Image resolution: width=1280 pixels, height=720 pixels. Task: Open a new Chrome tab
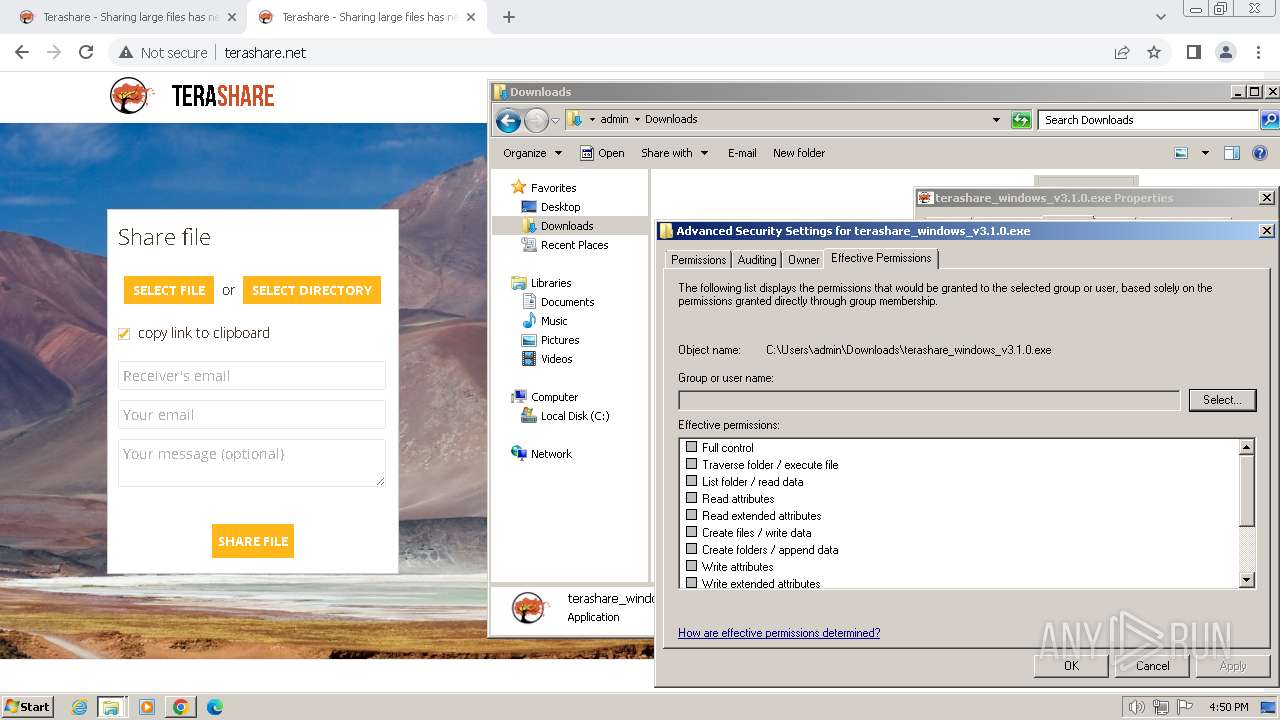pos(509,17)
